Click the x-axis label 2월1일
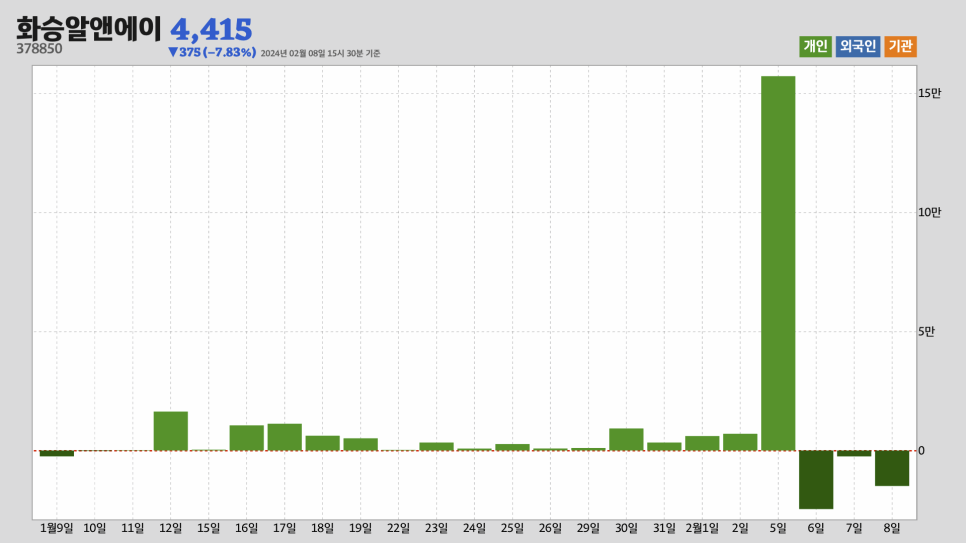 coord(702,528)
